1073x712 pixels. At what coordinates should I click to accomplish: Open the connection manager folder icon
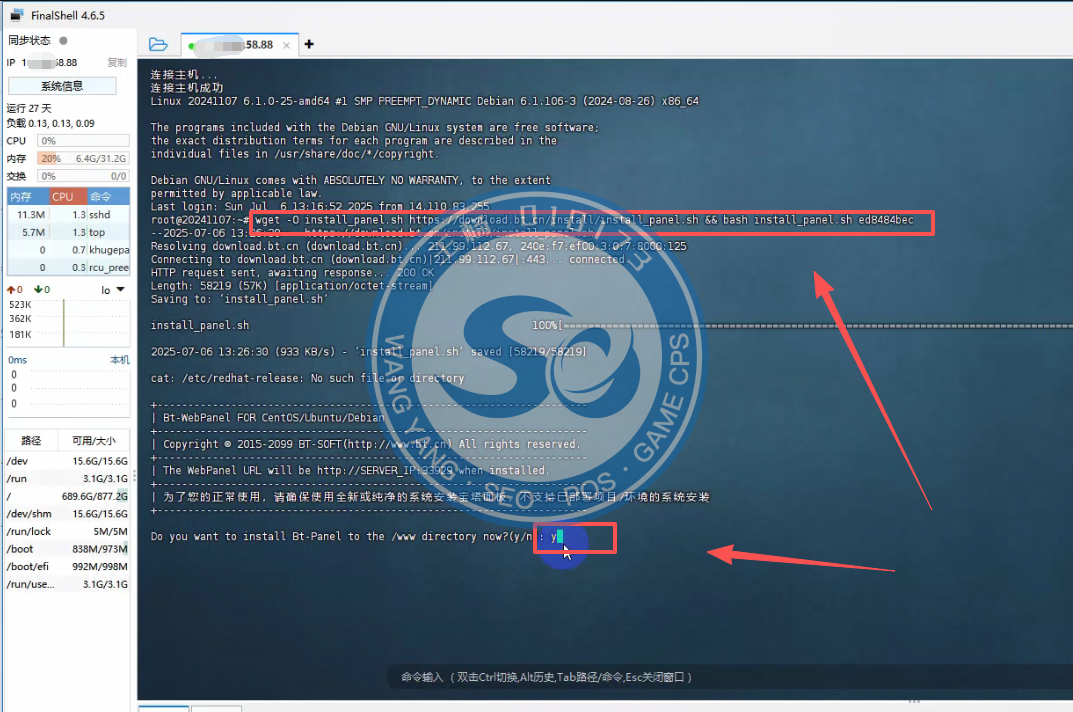coord(158,44)
